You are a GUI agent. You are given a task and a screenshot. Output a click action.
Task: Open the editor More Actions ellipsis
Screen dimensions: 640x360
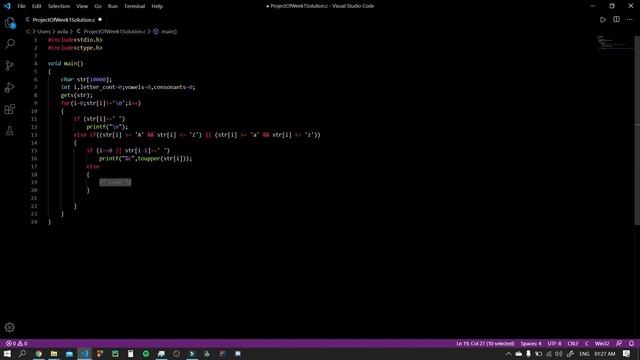629,20
